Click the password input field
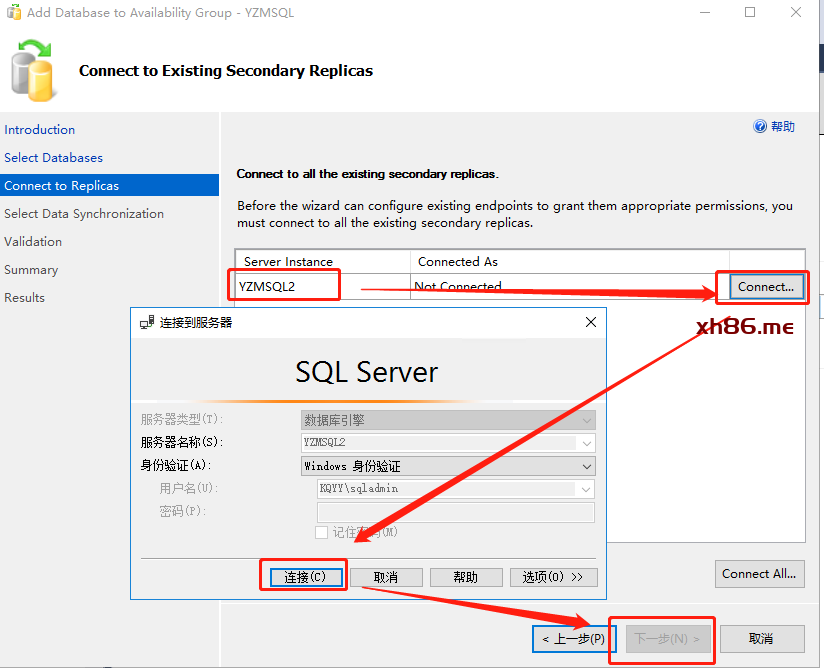824x668 pixels. 456,512
